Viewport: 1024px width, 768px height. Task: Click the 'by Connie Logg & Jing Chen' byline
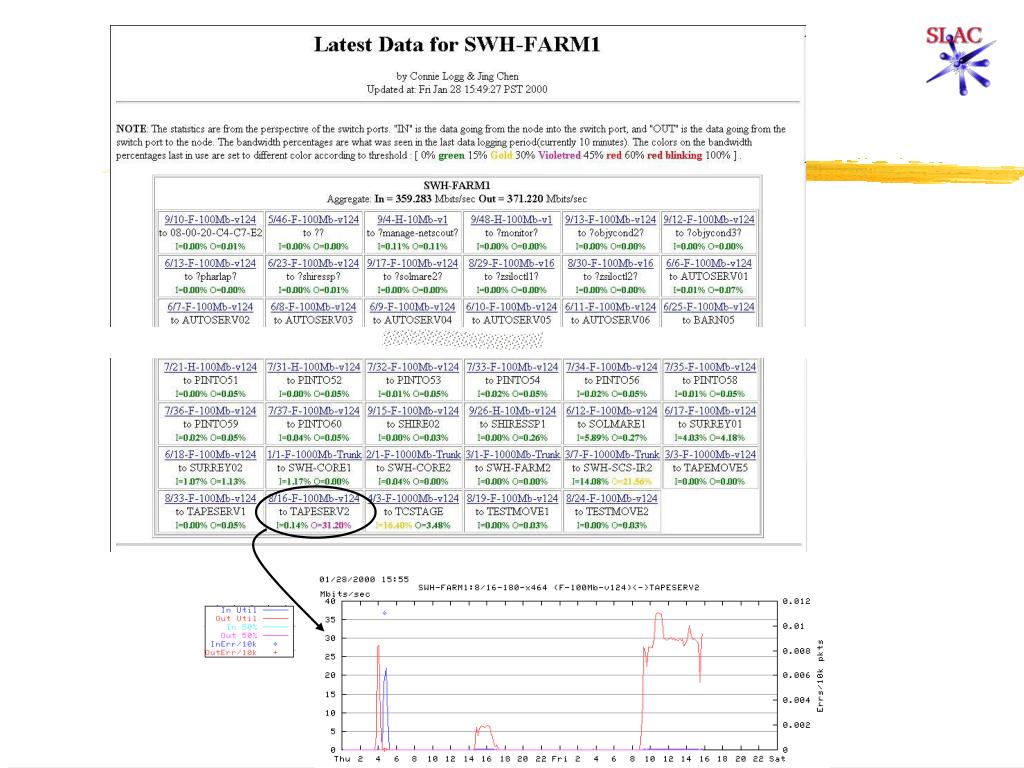click(457, 76)
